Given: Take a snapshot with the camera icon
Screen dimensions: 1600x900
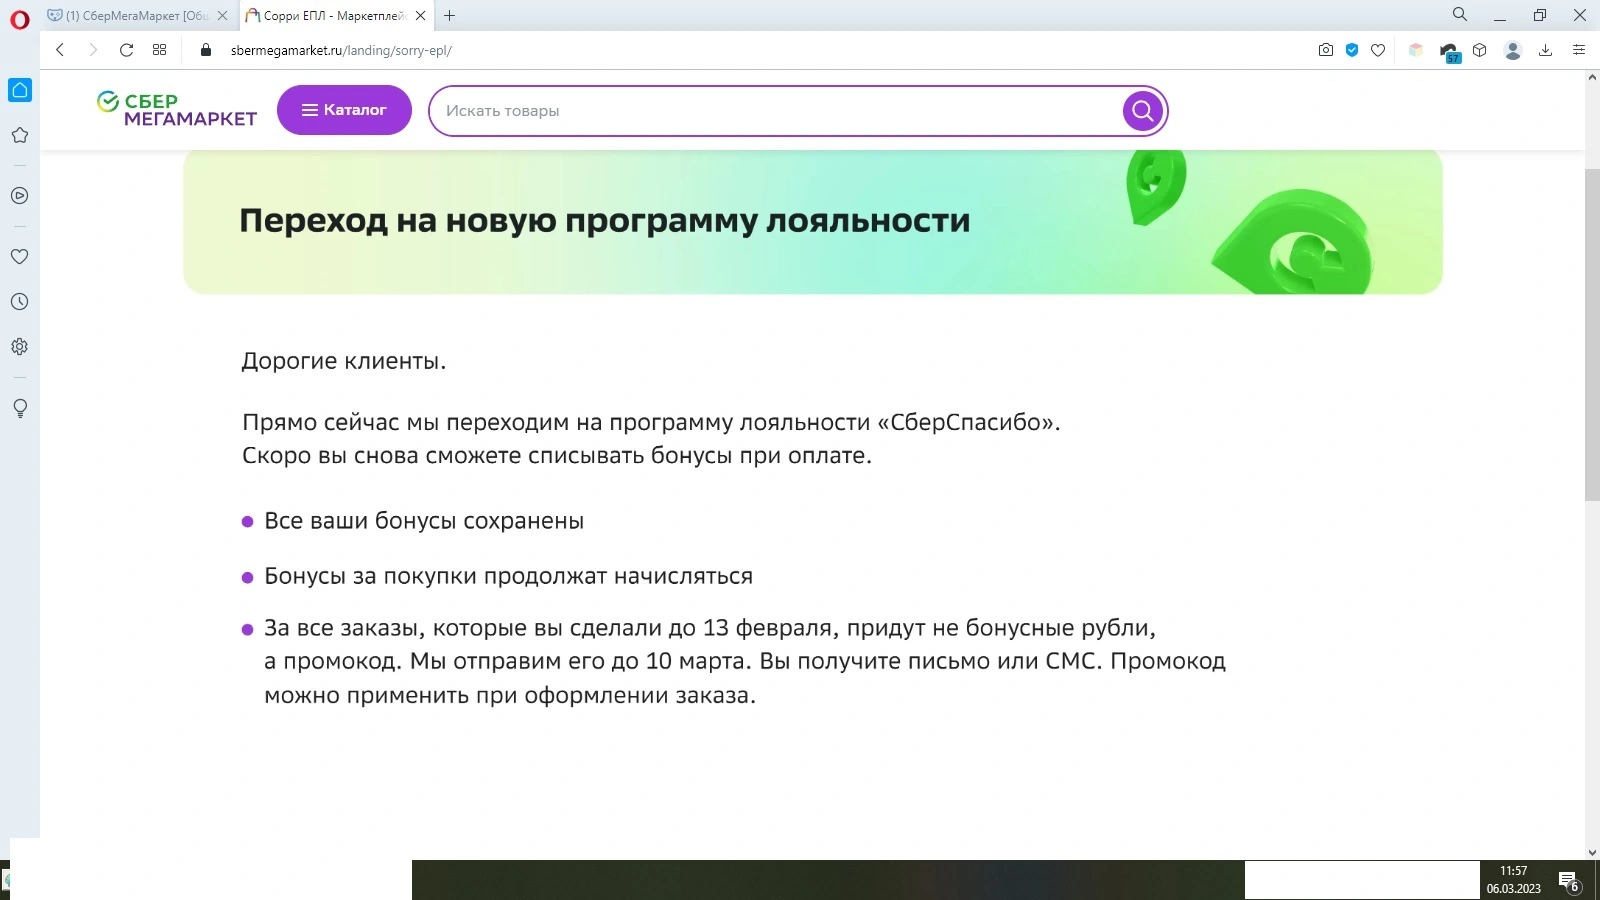Looking at the screenshot, I should click(x=1326, y=50).
